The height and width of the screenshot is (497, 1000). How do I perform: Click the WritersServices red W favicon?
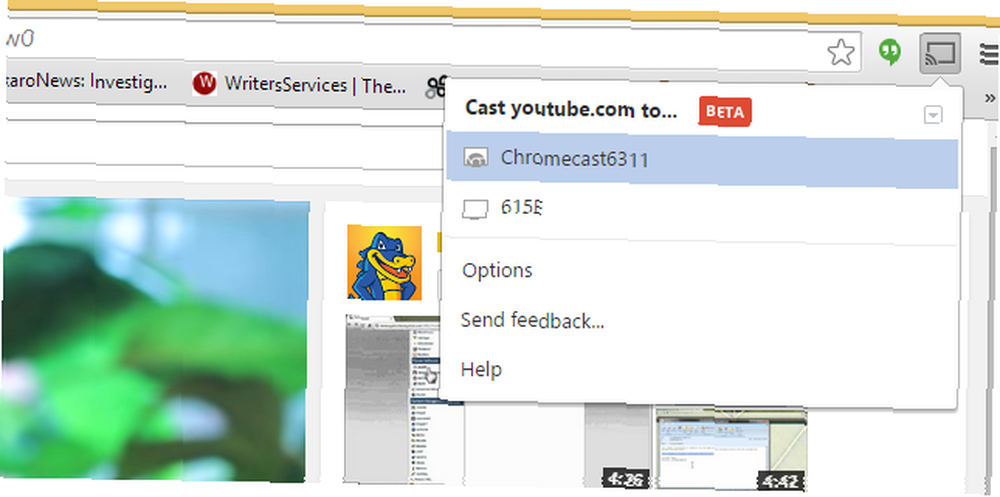pos(205,84)
